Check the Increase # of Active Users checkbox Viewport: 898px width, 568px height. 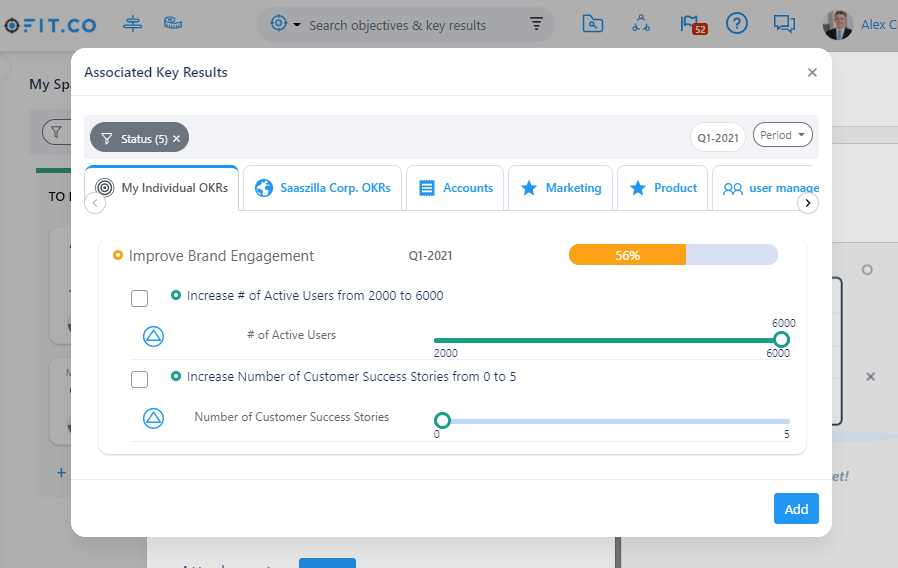[x=140, y=298]
